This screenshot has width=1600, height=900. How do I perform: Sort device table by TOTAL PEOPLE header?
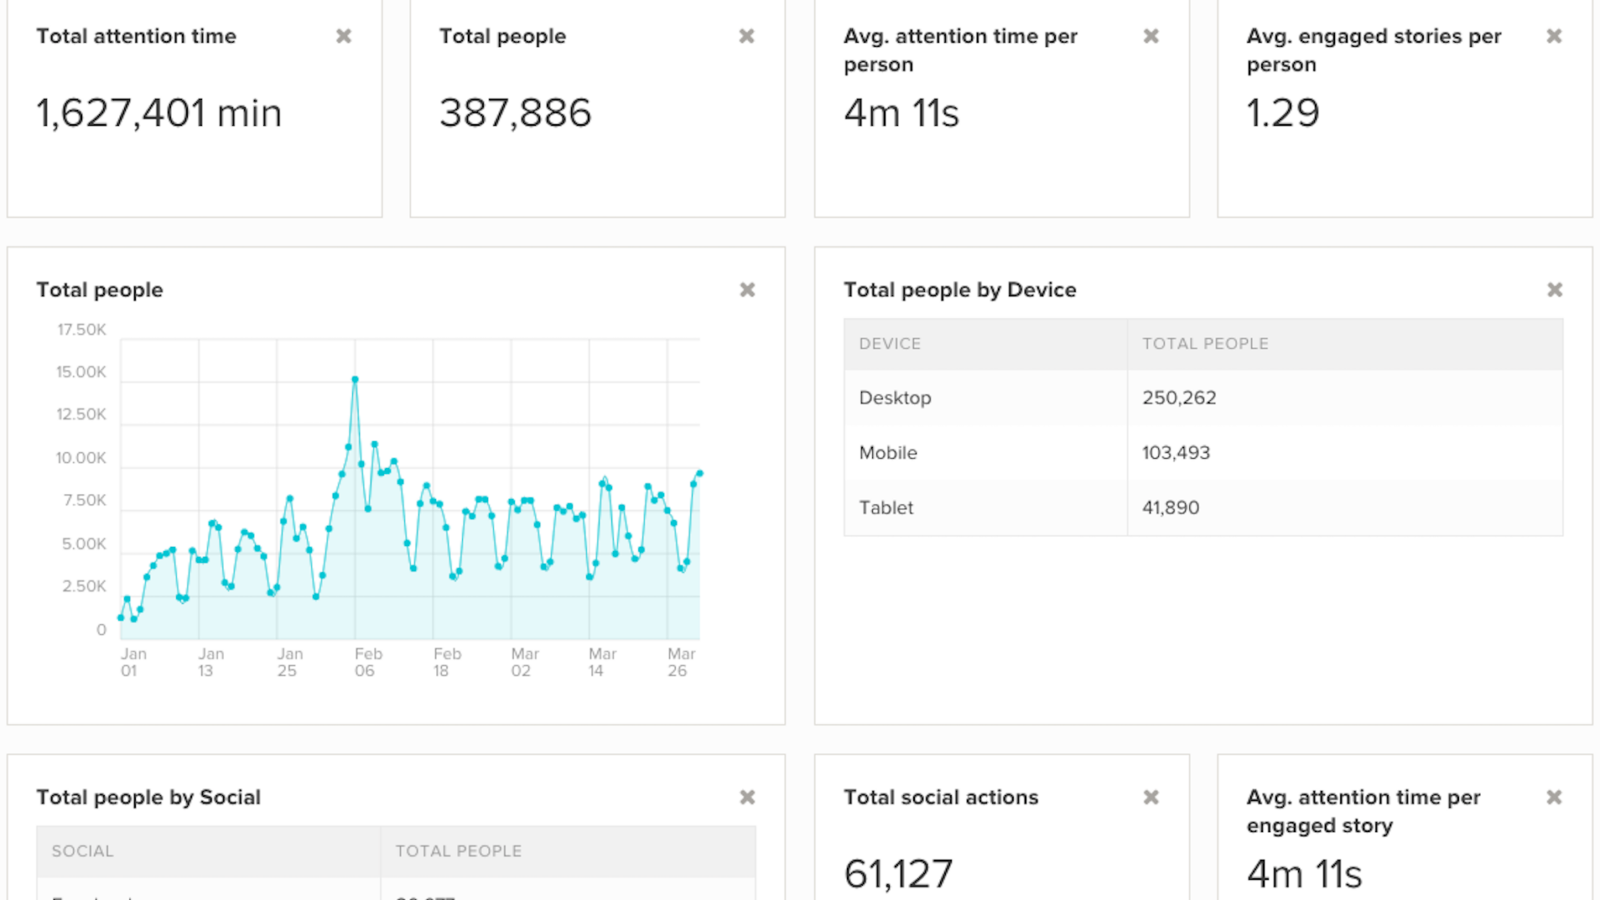1205,344
